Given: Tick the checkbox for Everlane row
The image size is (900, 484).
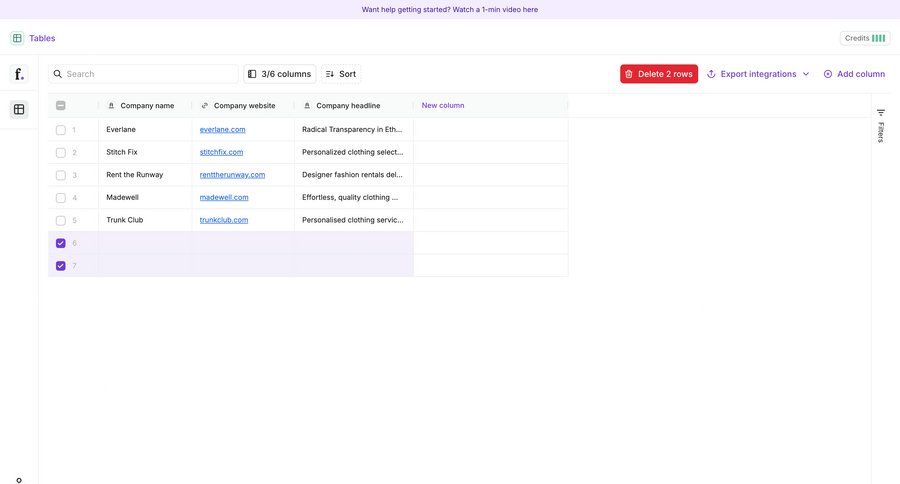Looking at the screenshot, I should (61, 130).
